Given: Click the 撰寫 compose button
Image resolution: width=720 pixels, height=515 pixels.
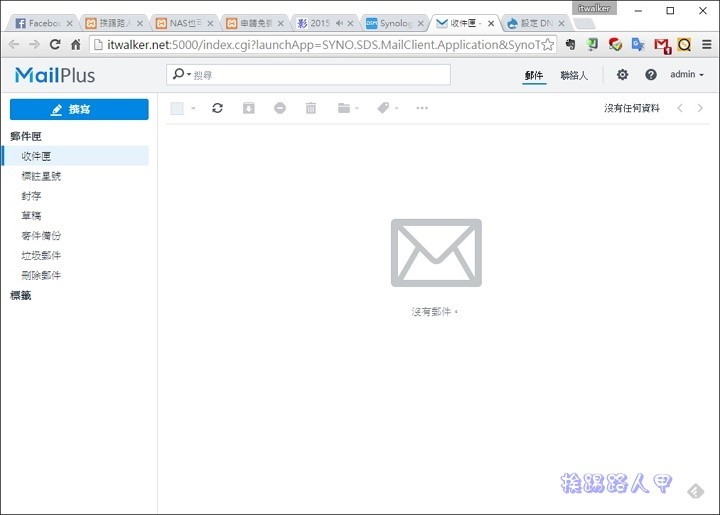Looking at the screenshot, I should pos(79,109).
